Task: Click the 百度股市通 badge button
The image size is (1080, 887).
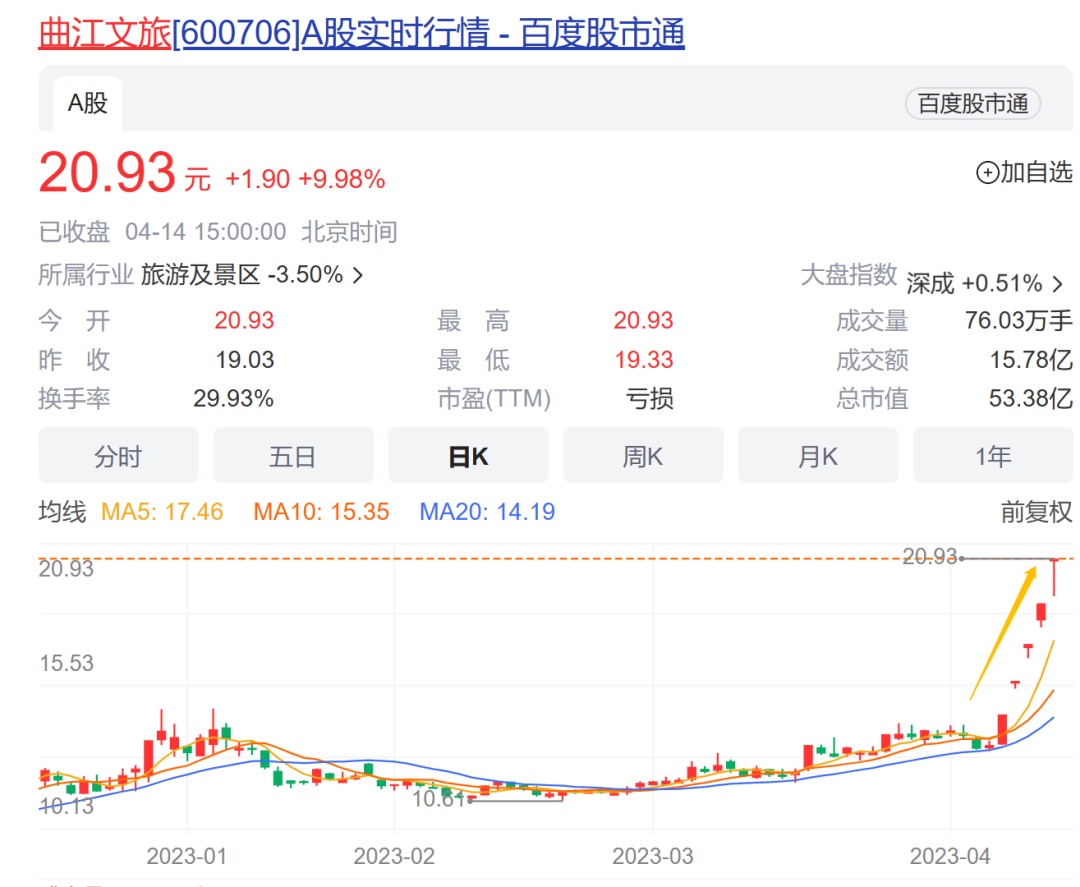Action: point(973,104)
